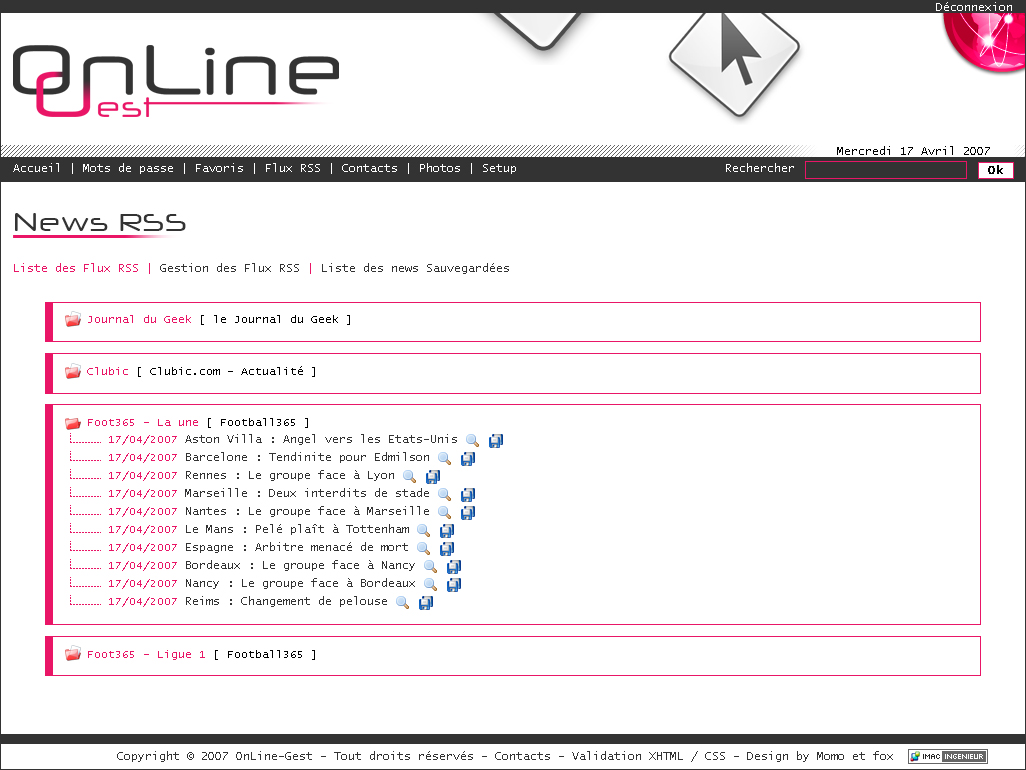Open the Setup menu item

tap(499, 168)
